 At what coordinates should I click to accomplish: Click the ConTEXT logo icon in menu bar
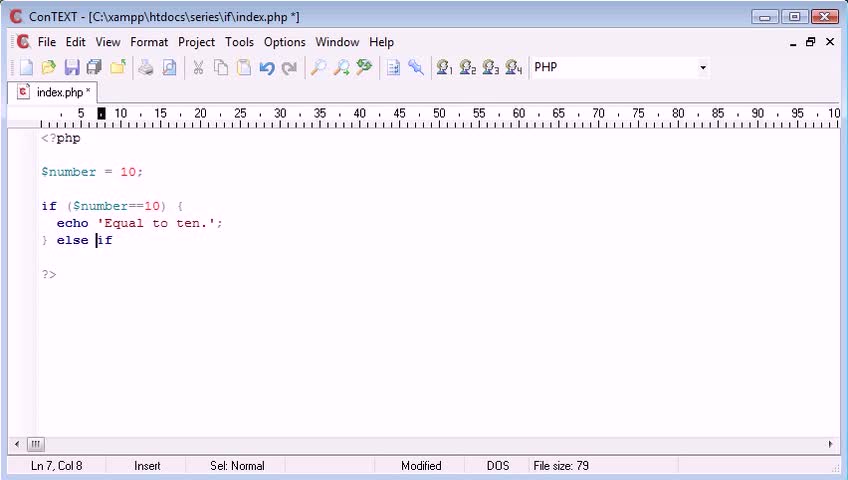[23, 42]
